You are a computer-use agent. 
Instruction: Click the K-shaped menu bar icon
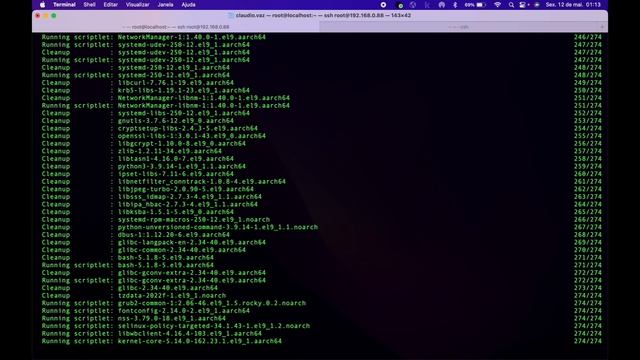[x=427, y=5]
